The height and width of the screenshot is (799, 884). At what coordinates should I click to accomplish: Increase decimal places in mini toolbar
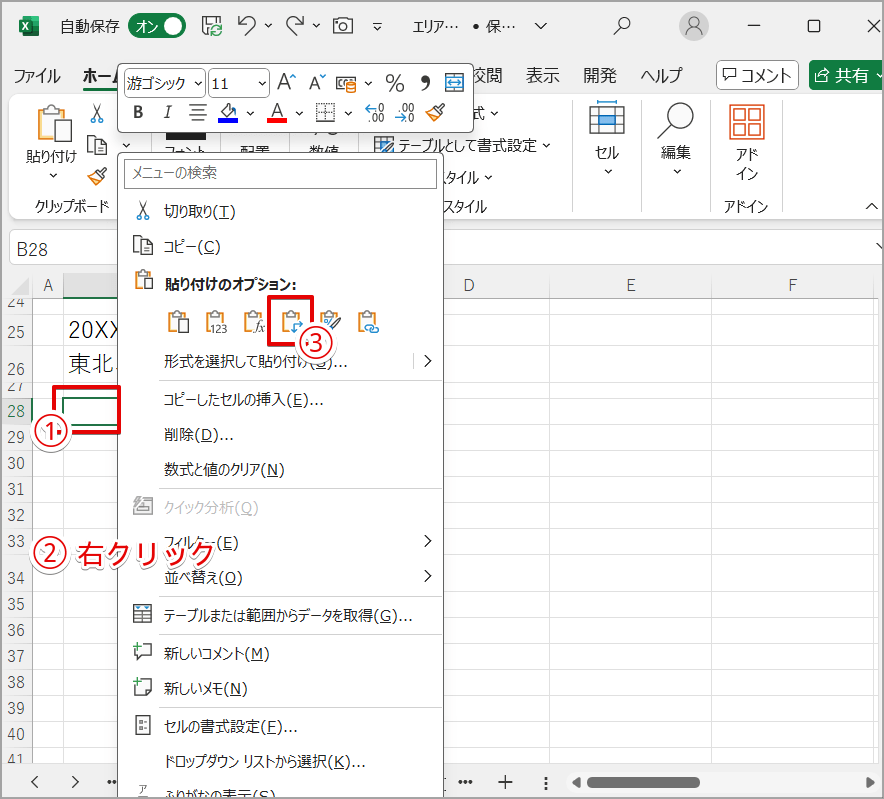coord(374,112)
